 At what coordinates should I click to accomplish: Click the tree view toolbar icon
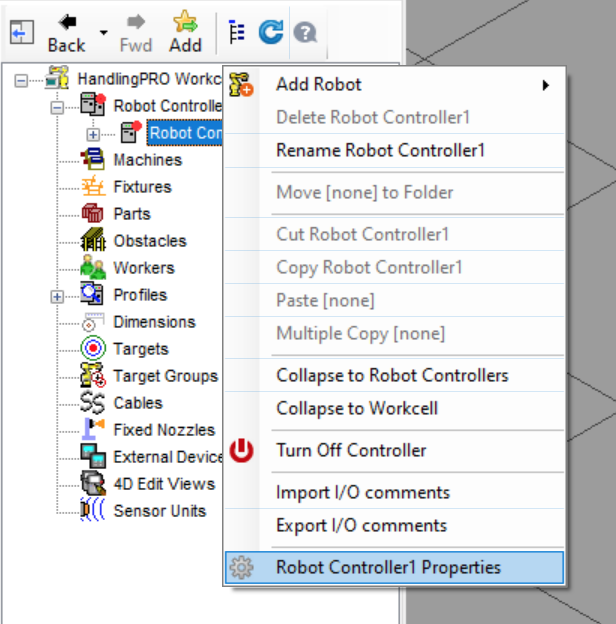point(237,32)
